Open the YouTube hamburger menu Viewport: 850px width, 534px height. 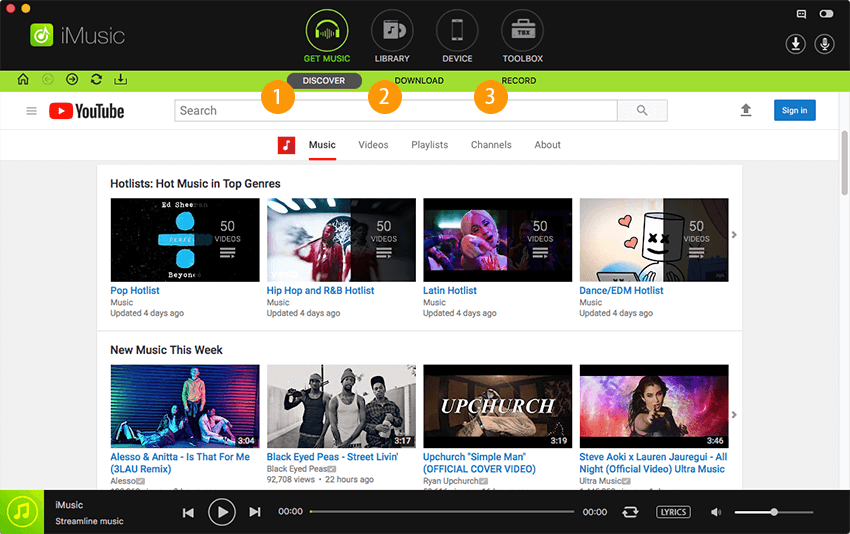pos(31,111)
